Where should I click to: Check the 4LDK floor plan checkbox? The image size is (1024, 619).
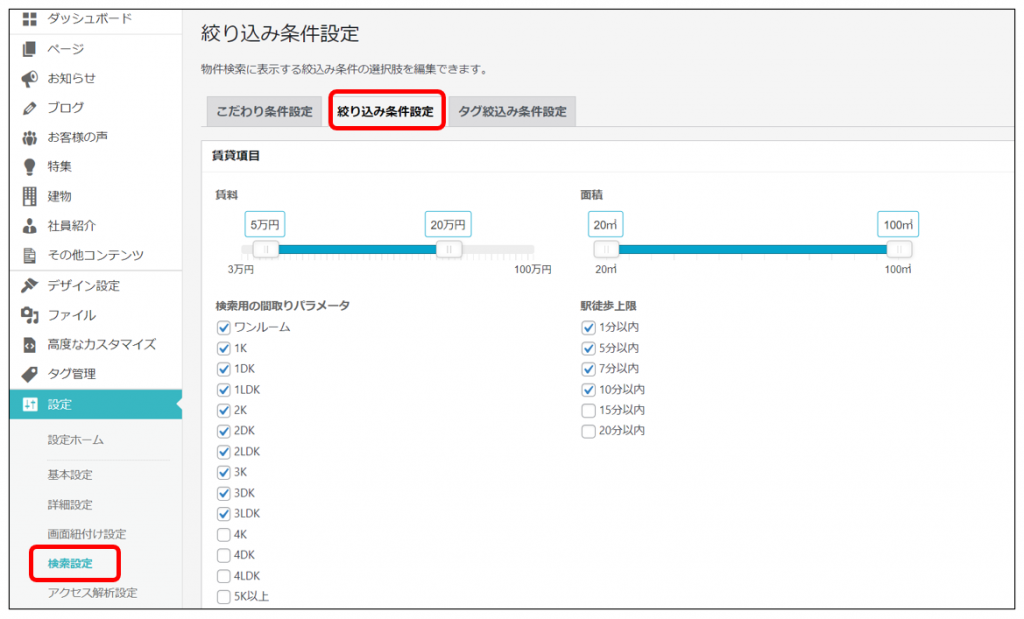[224, 576]
